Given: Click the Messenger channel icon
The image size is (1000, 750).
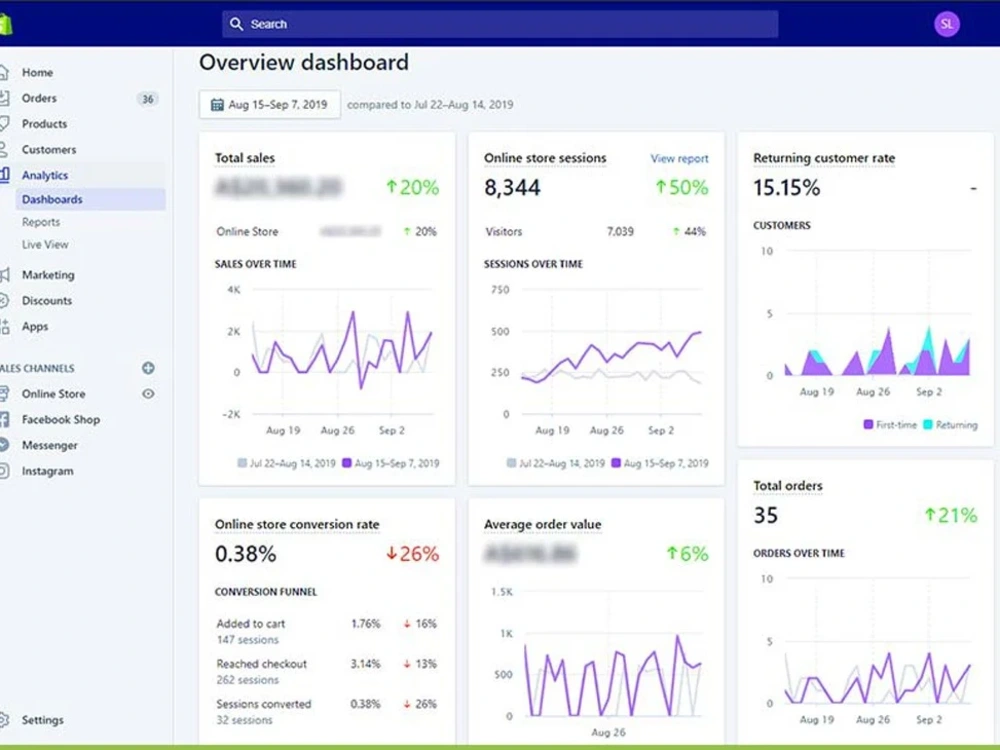Looking at the screenshot, I should [x=4, y=445].
